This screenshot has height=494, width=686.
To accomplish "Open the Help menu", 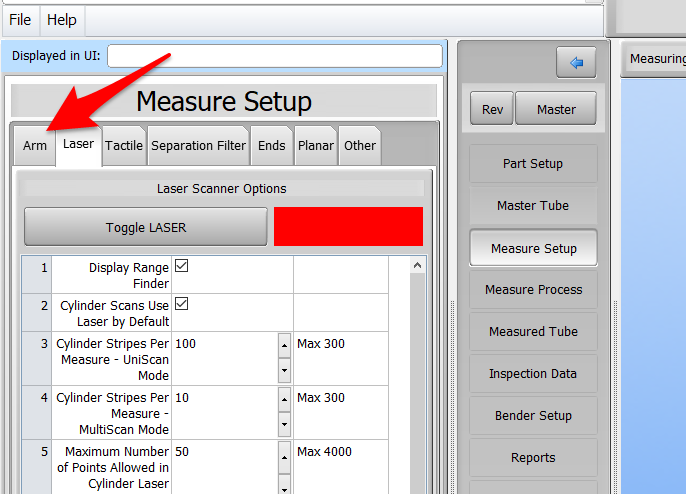I will pos(62,20).
